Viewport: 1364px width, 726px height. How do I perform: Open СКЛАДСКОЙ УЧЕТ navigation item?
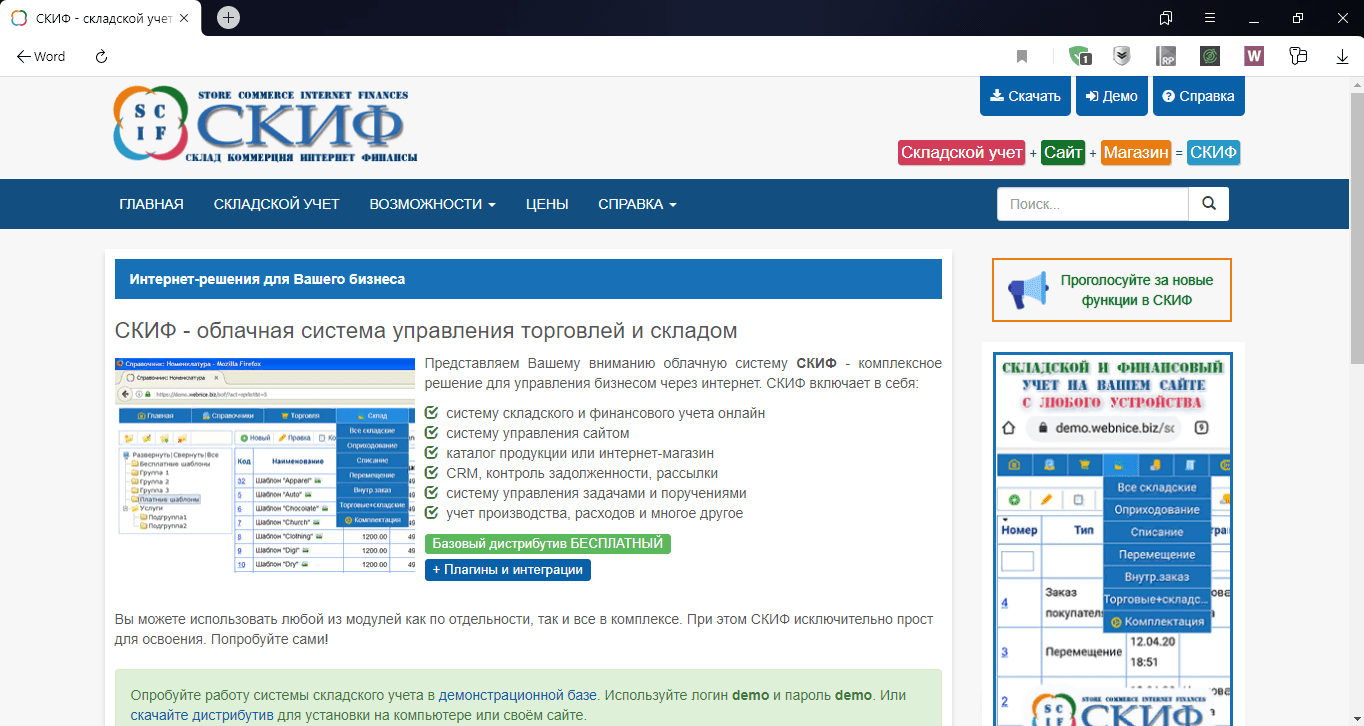point(277,204)
